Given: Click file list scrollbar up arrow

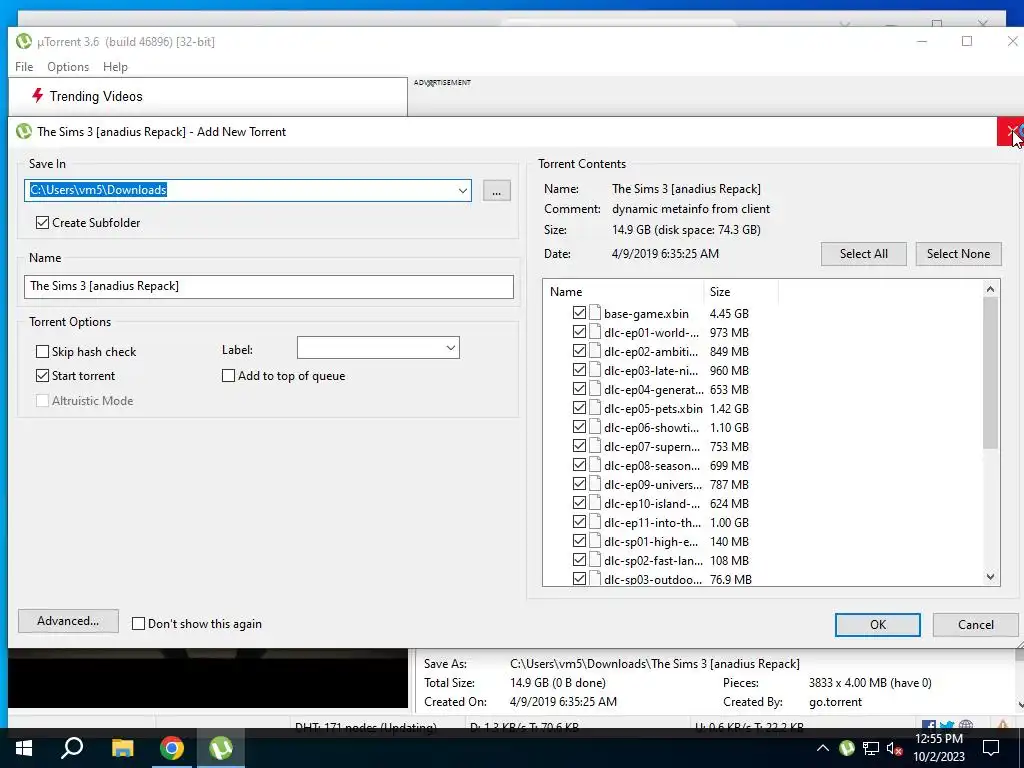Looking at the screenshot, I should [991, 289].
